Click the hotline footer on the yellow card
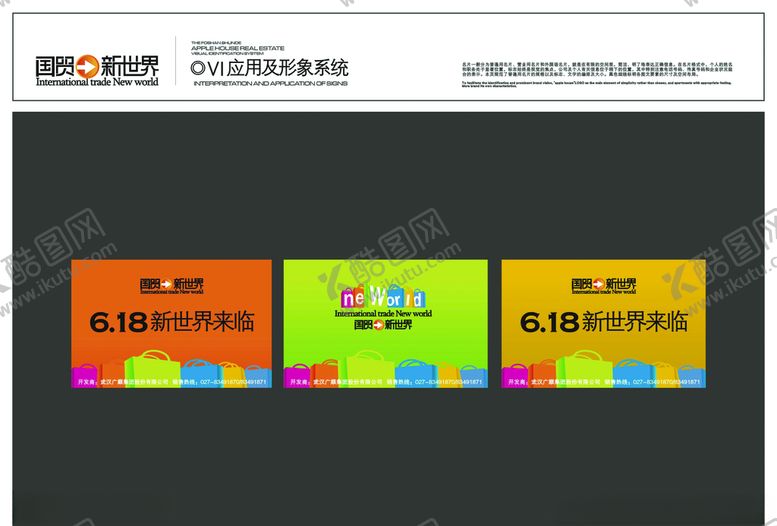 (604, 382)
